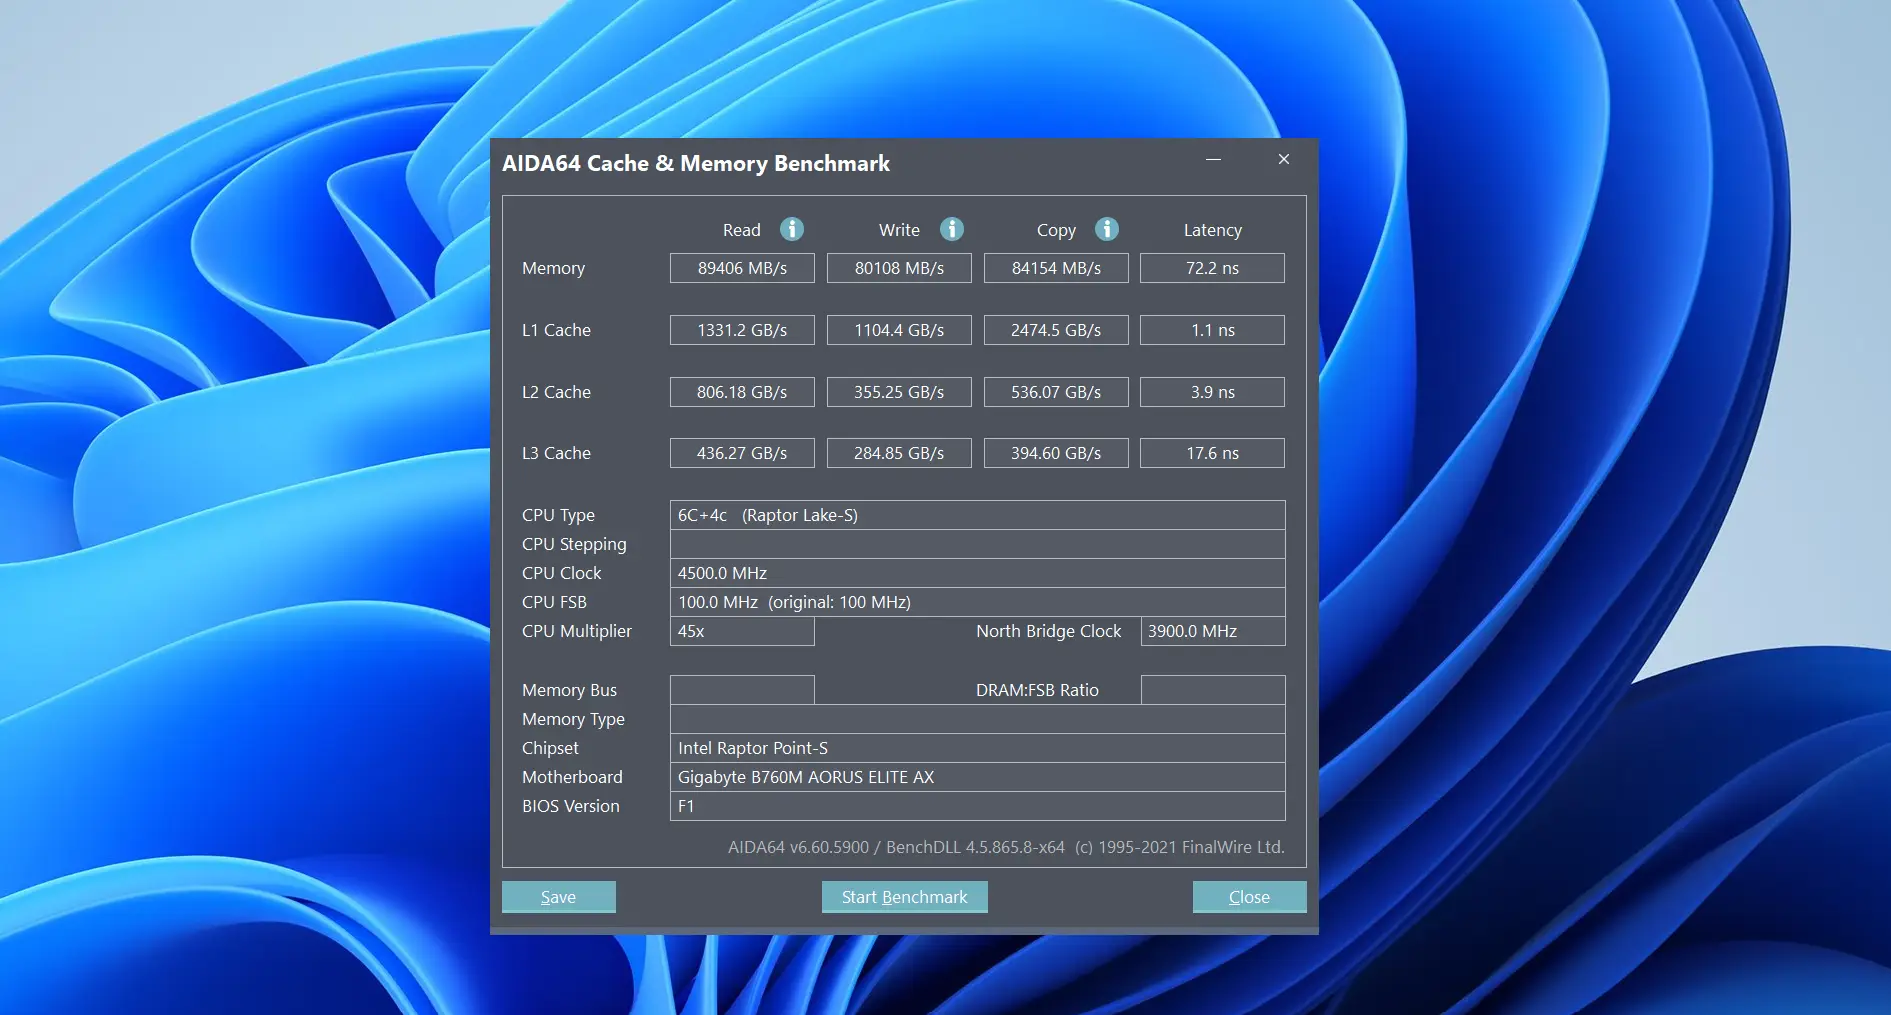Click the info icon next to Read
Image resolution: width=1891 pixels, height=1015 pixels.
coord(792,229)
